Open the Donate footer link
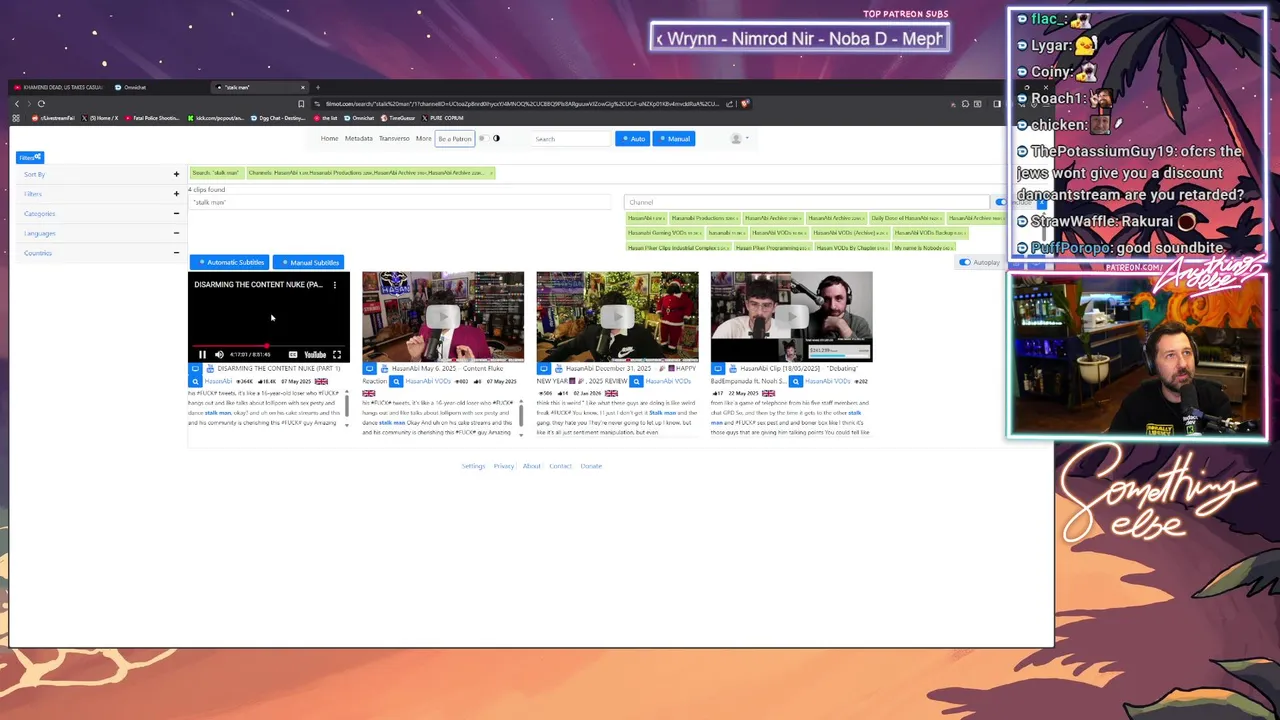 coord(591,466)
